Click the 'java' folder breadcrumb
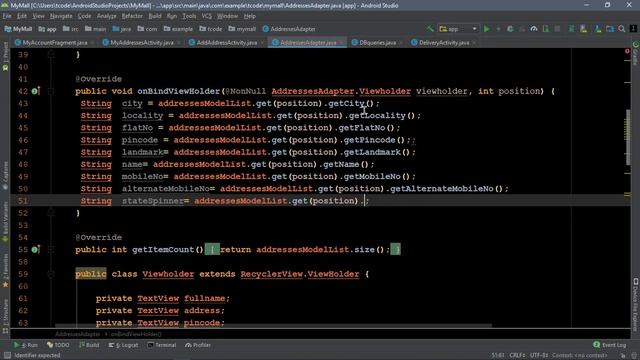Viewport: 640px width, 360px height. [x=122, y=29]
